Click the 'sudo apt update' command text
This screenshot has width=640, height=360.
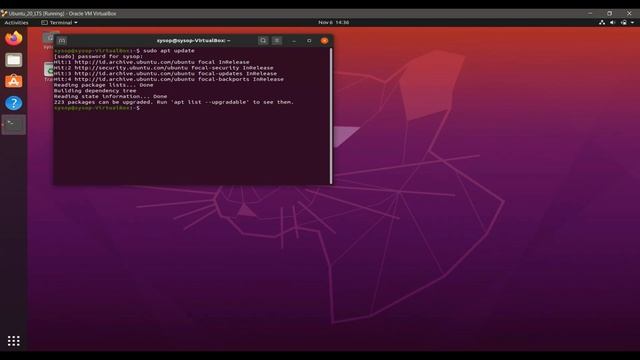click(x=169, y=51)
